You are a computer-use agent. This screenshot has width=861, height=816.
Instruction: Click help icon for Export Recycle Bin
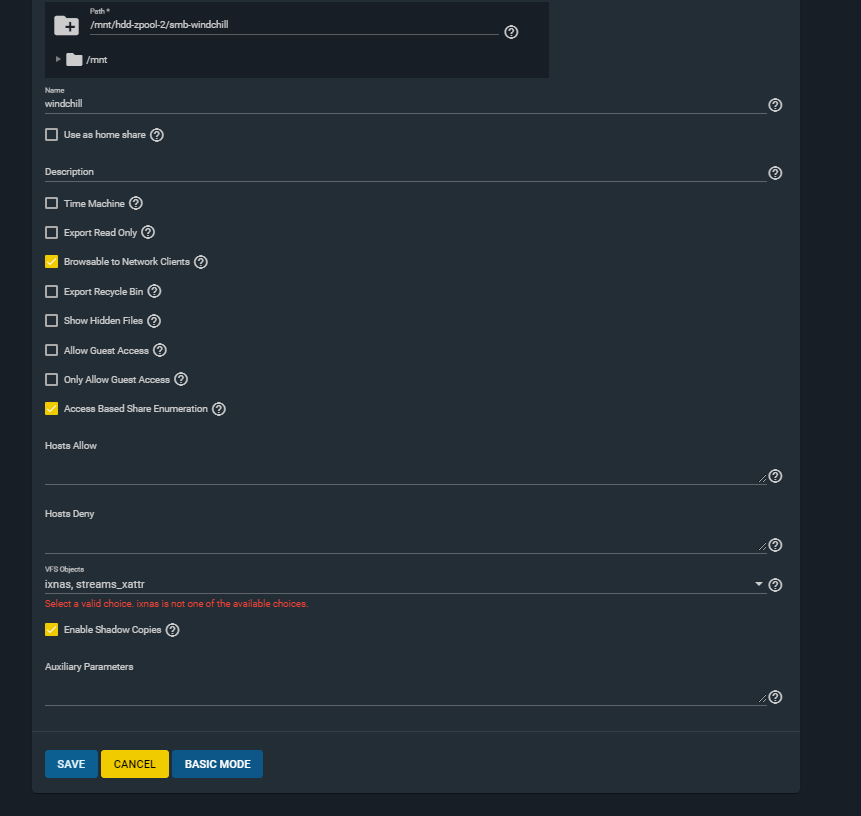coord(154,292)
